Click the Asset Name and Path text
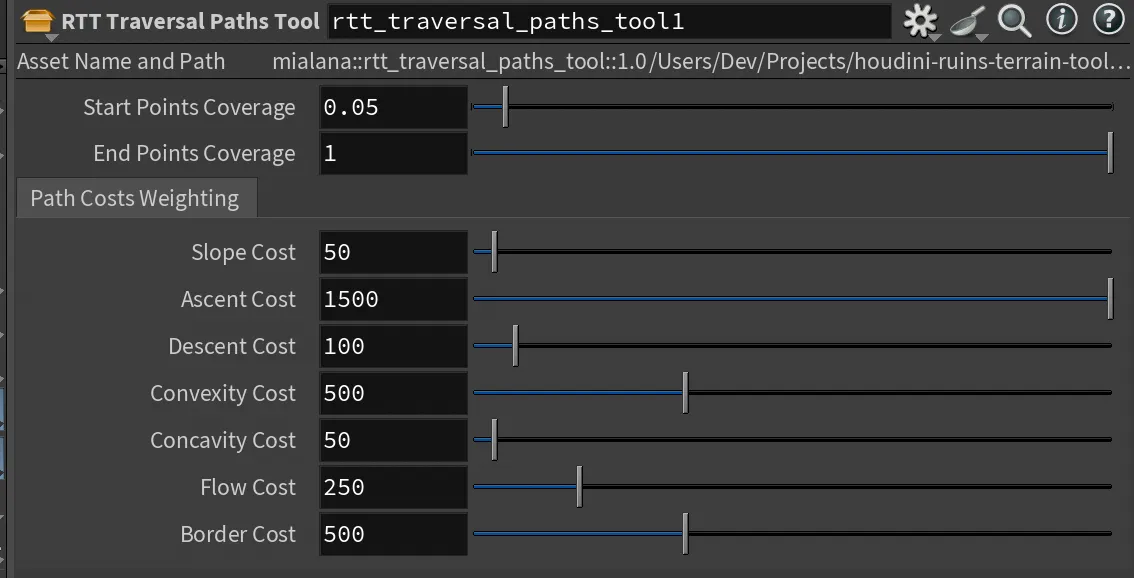The height and width of the screenshot is (578, 1134). click(121, 62)
